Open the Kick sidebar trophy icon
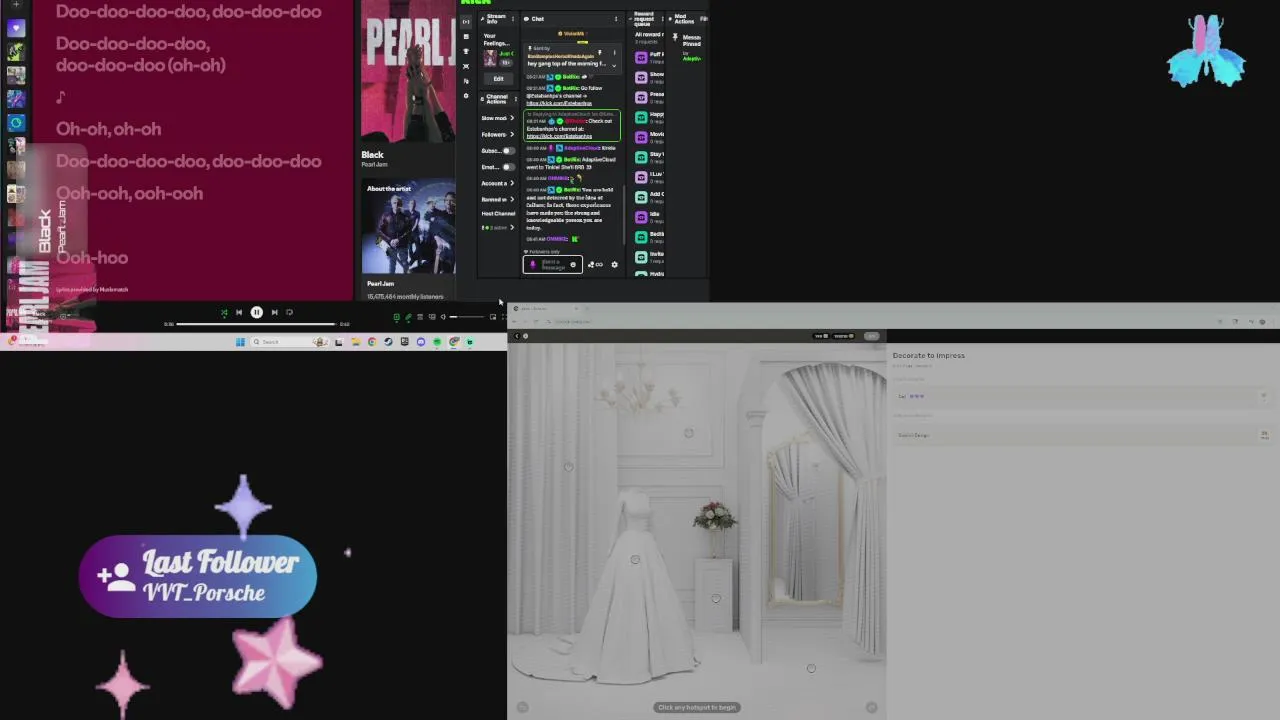Viewport: 1280px width, 720px height. pos(466,52)
